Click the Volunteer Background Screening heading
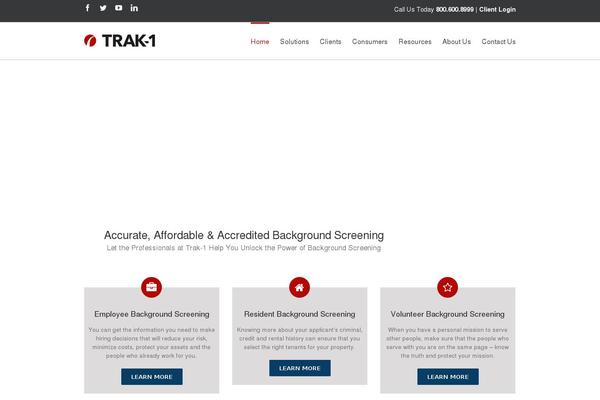The height and width of the screenshot is (400, 600). (447, 314)
